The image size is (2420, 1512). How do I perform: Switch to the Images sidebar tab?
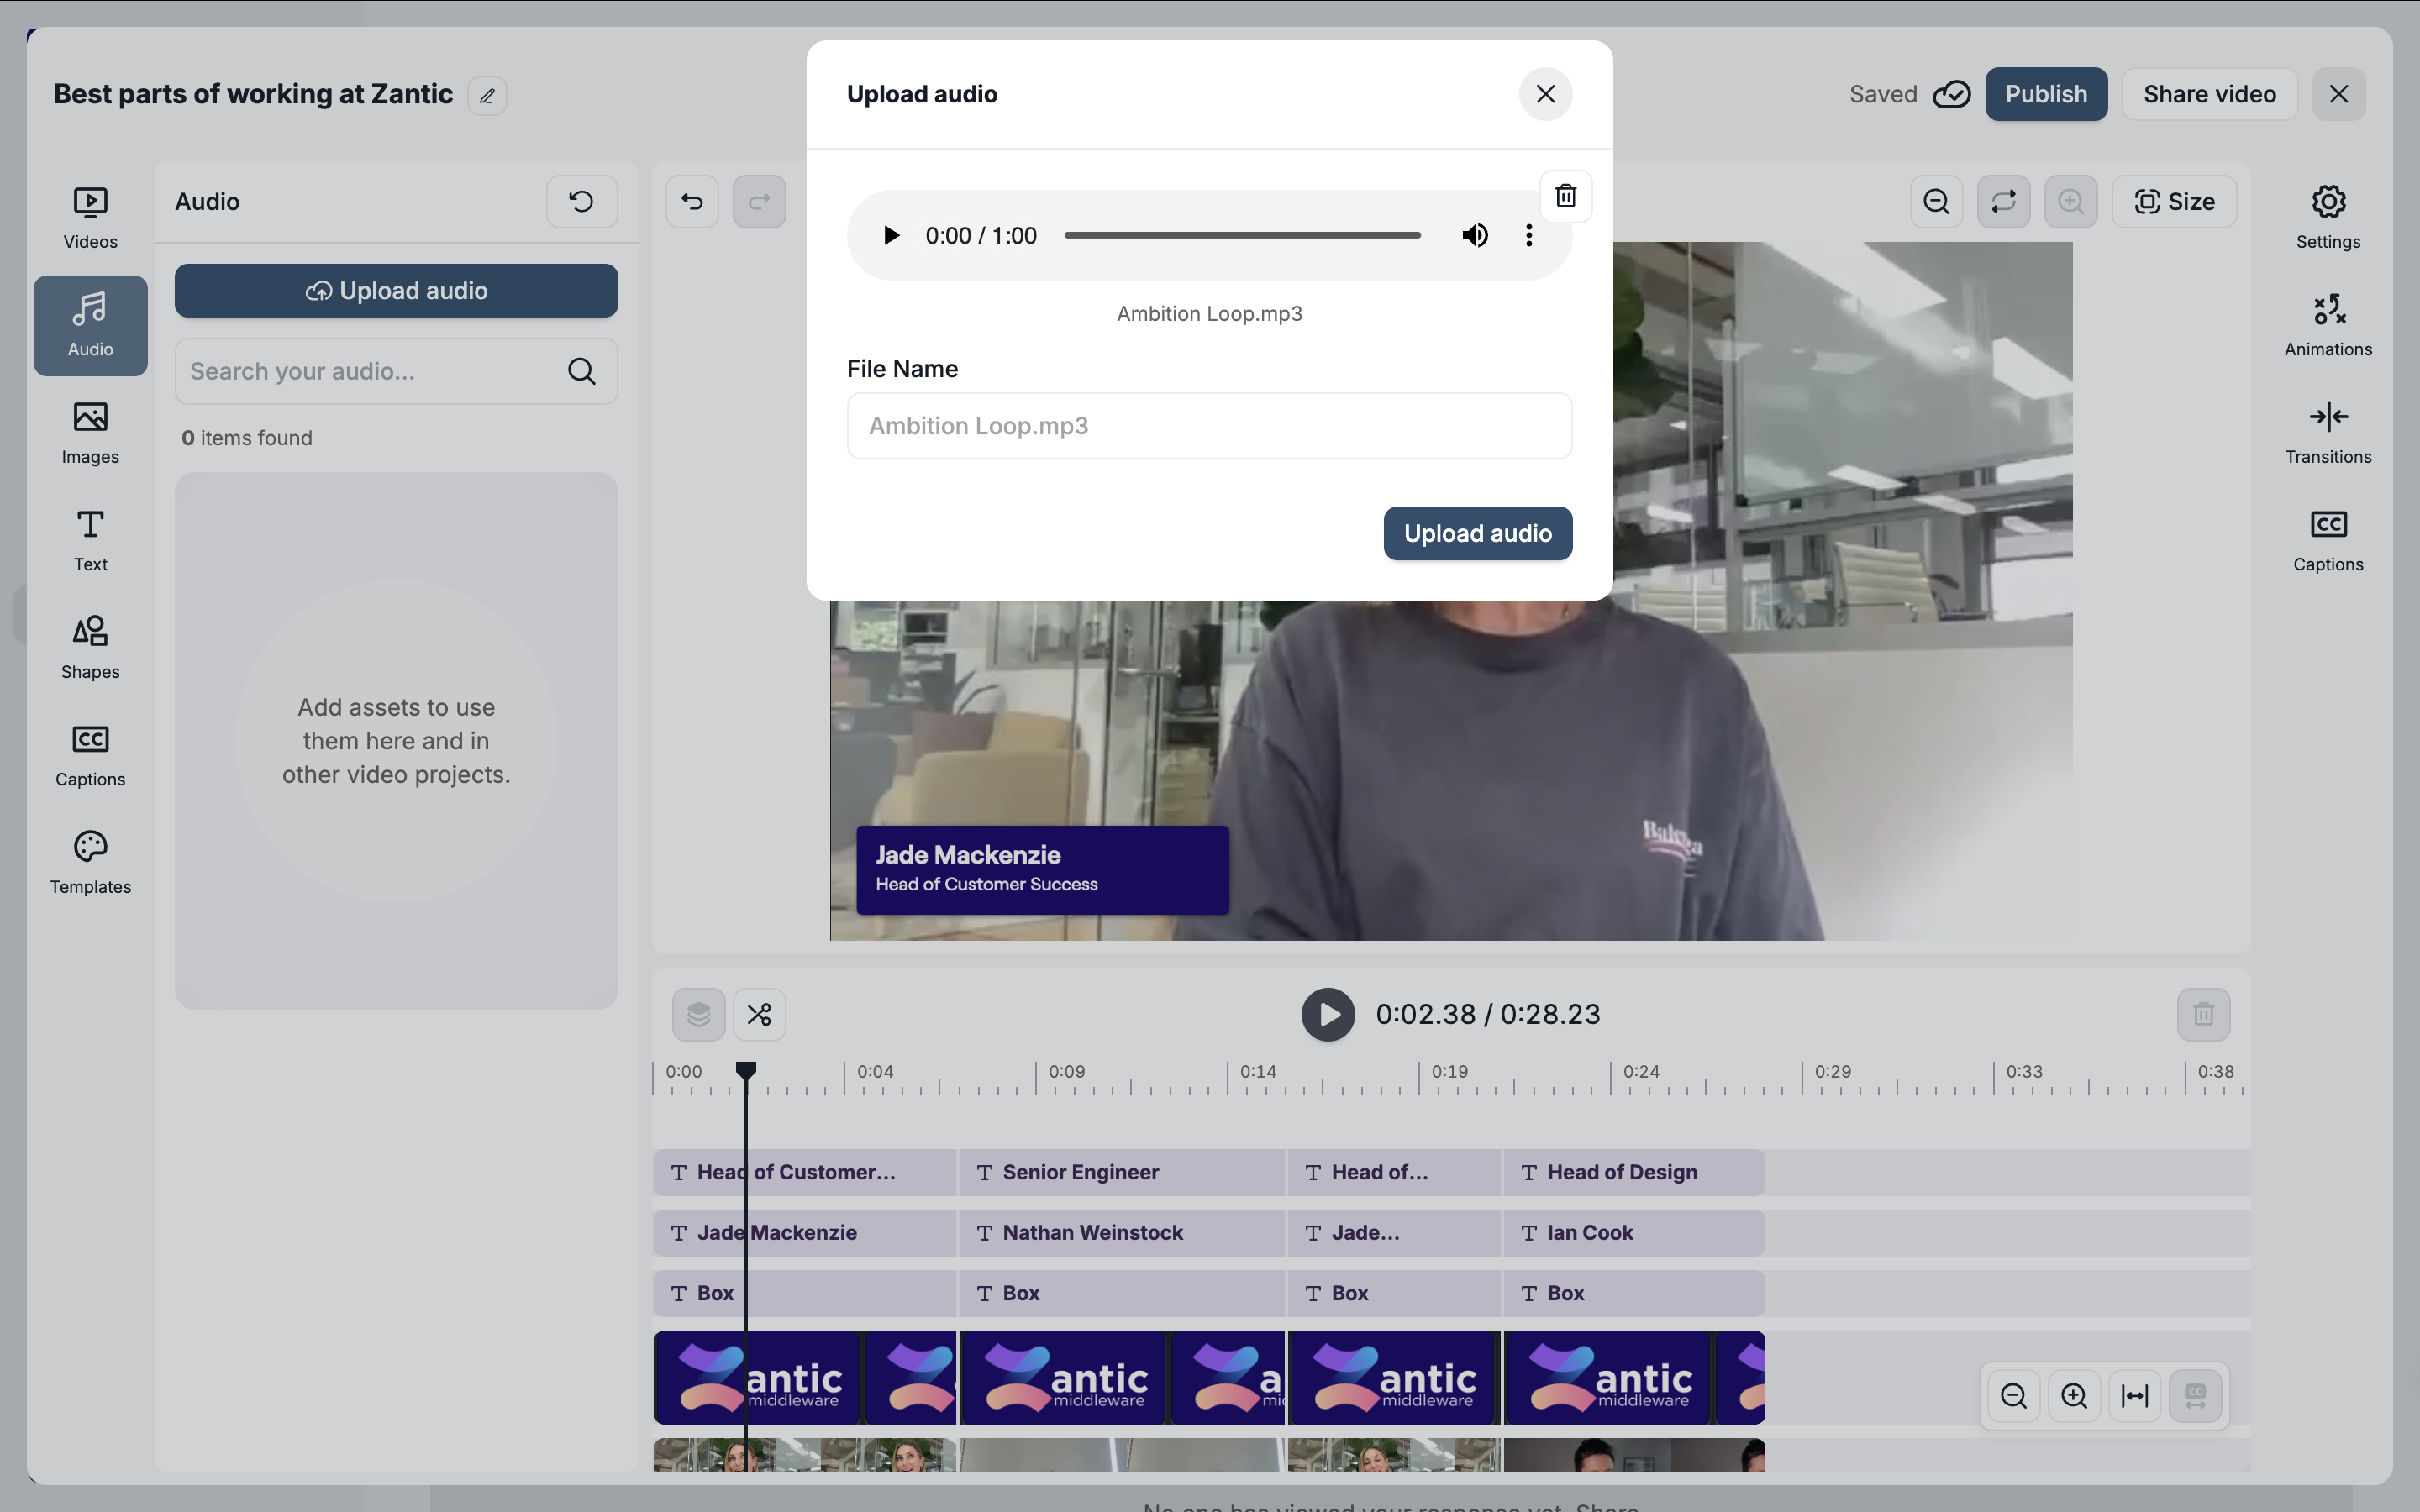(x=90, y=433)
